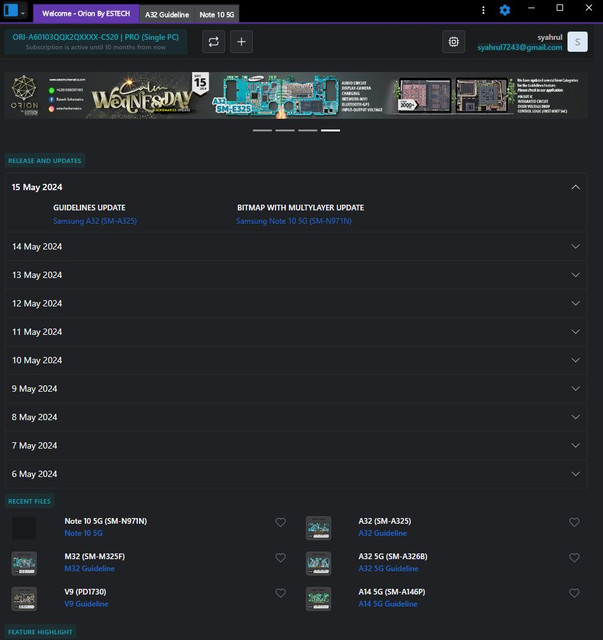Screen dimensions: 603x640
Task: Switch to the Note 10 5G tab
Action: tap(216, 15)
